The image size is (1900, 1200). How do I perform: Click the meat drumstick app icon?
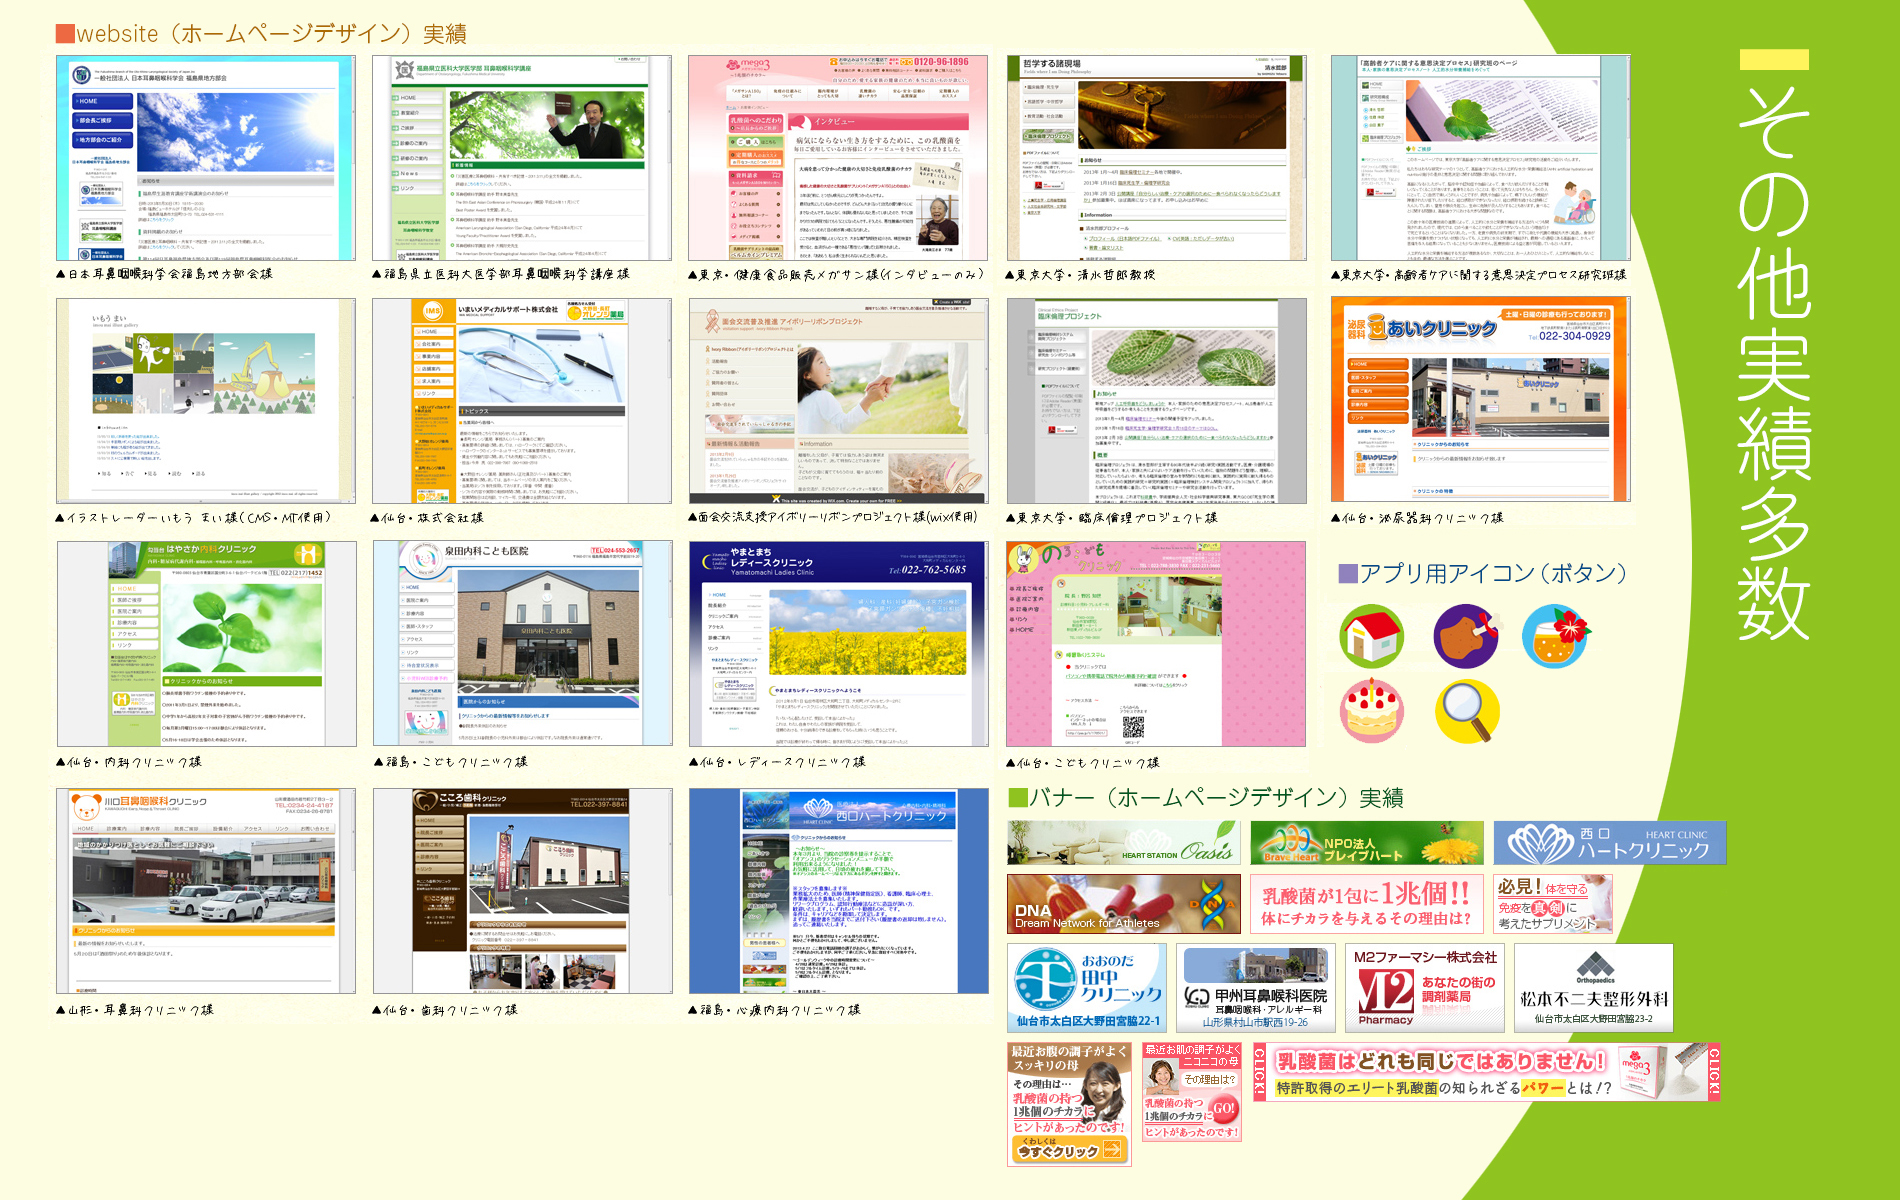(x=1465, y=636)
